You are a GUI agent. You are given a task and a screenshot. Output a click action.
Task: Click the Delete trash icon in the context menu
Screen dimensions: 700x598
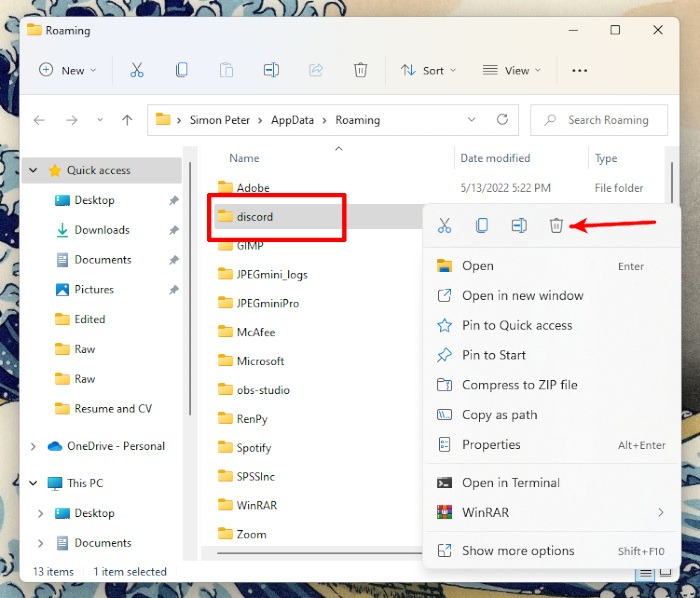(556, 225)
